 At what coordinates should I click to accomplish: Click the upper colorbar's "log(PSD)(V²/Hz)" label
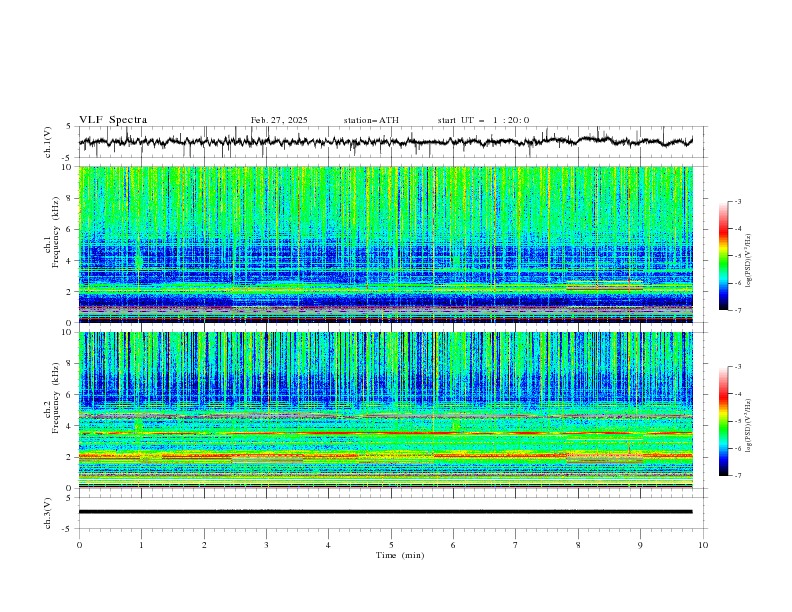pos(749,261)
